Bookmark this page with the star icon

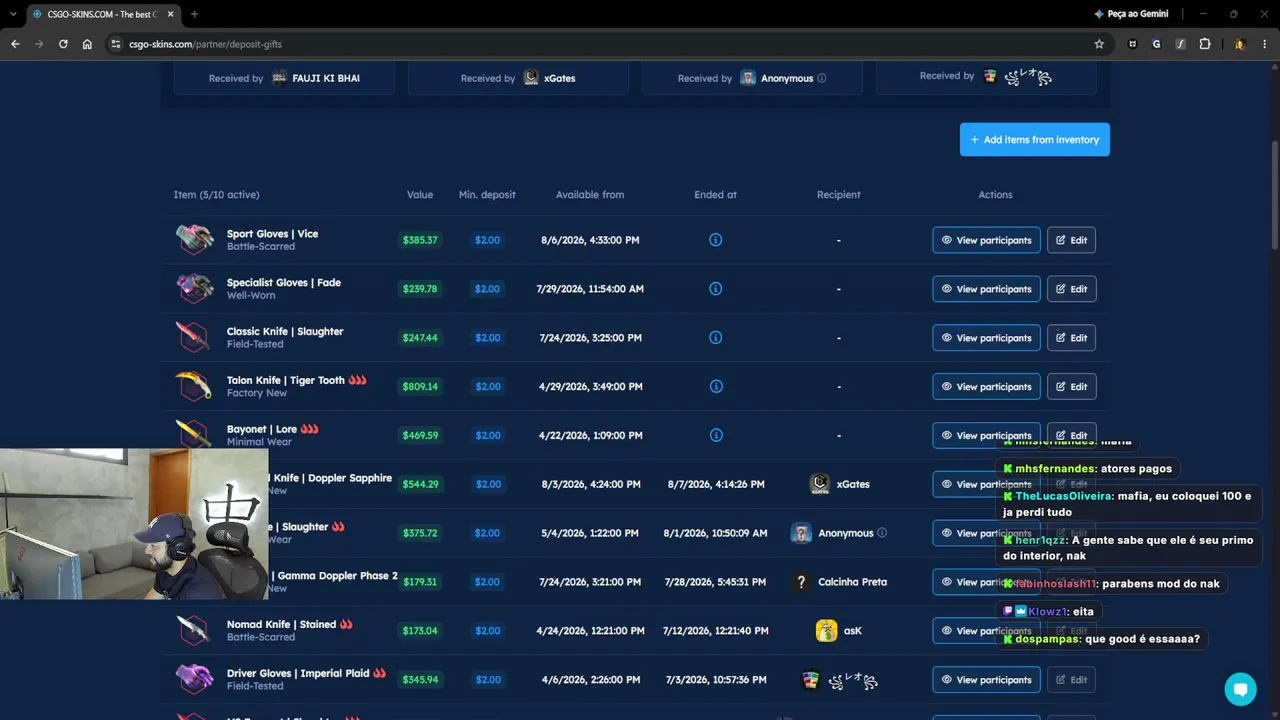pos(1099,44)
